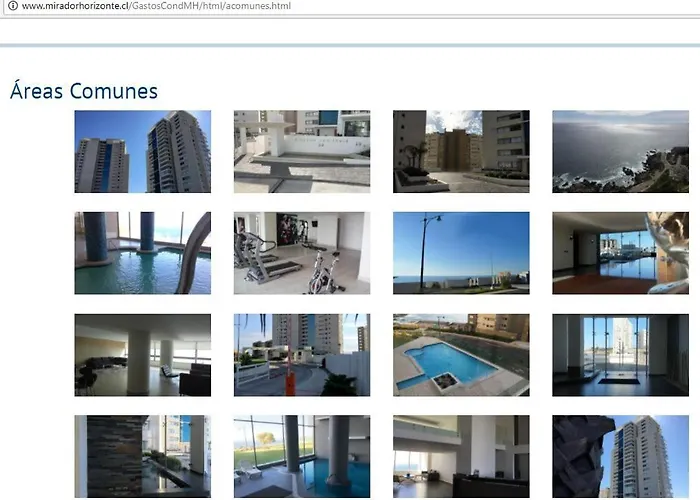Screen dimensions: 700x500
Task: Open the lounge with white columns thumbnail
Action: (x=143, y=355)
